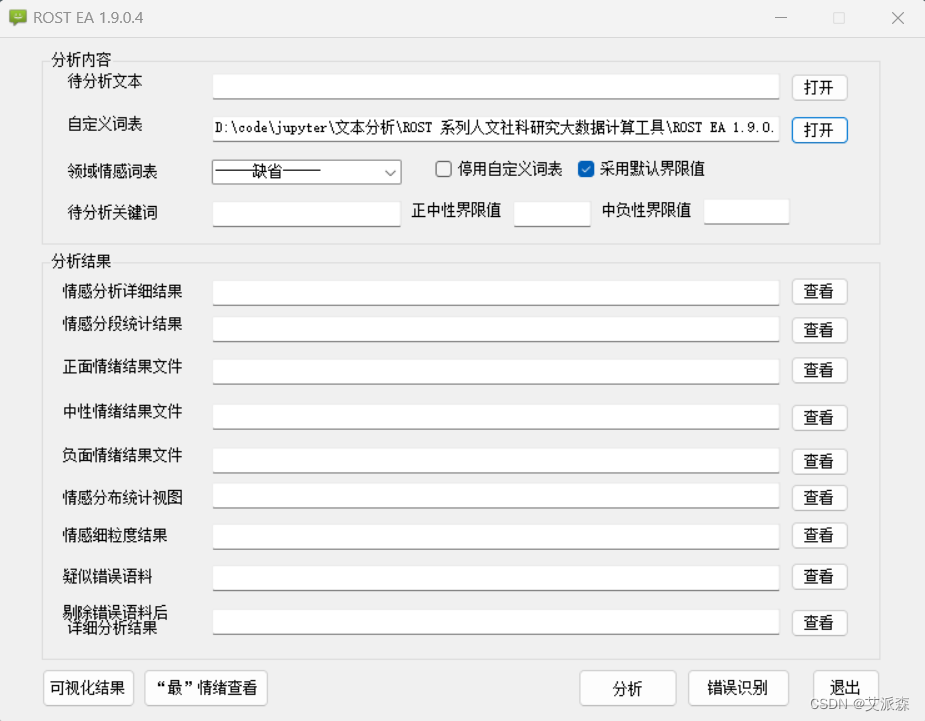Click the 情感分段统计结果 output field
The image size is (925, 721).
point(496,329)
